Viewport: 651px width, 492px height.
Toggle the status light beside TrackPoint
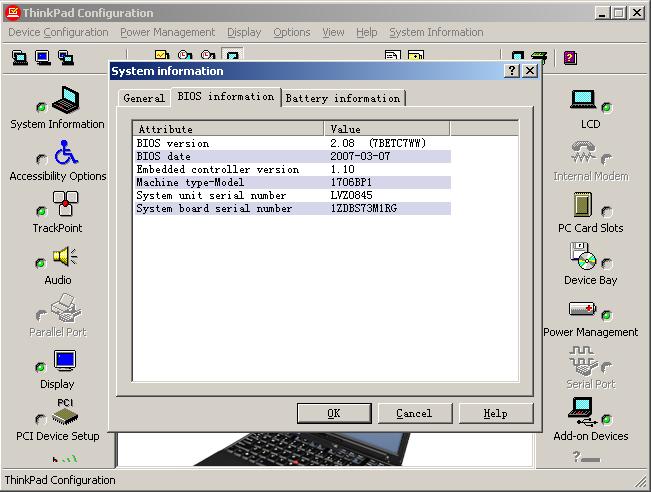coord(41,211)
